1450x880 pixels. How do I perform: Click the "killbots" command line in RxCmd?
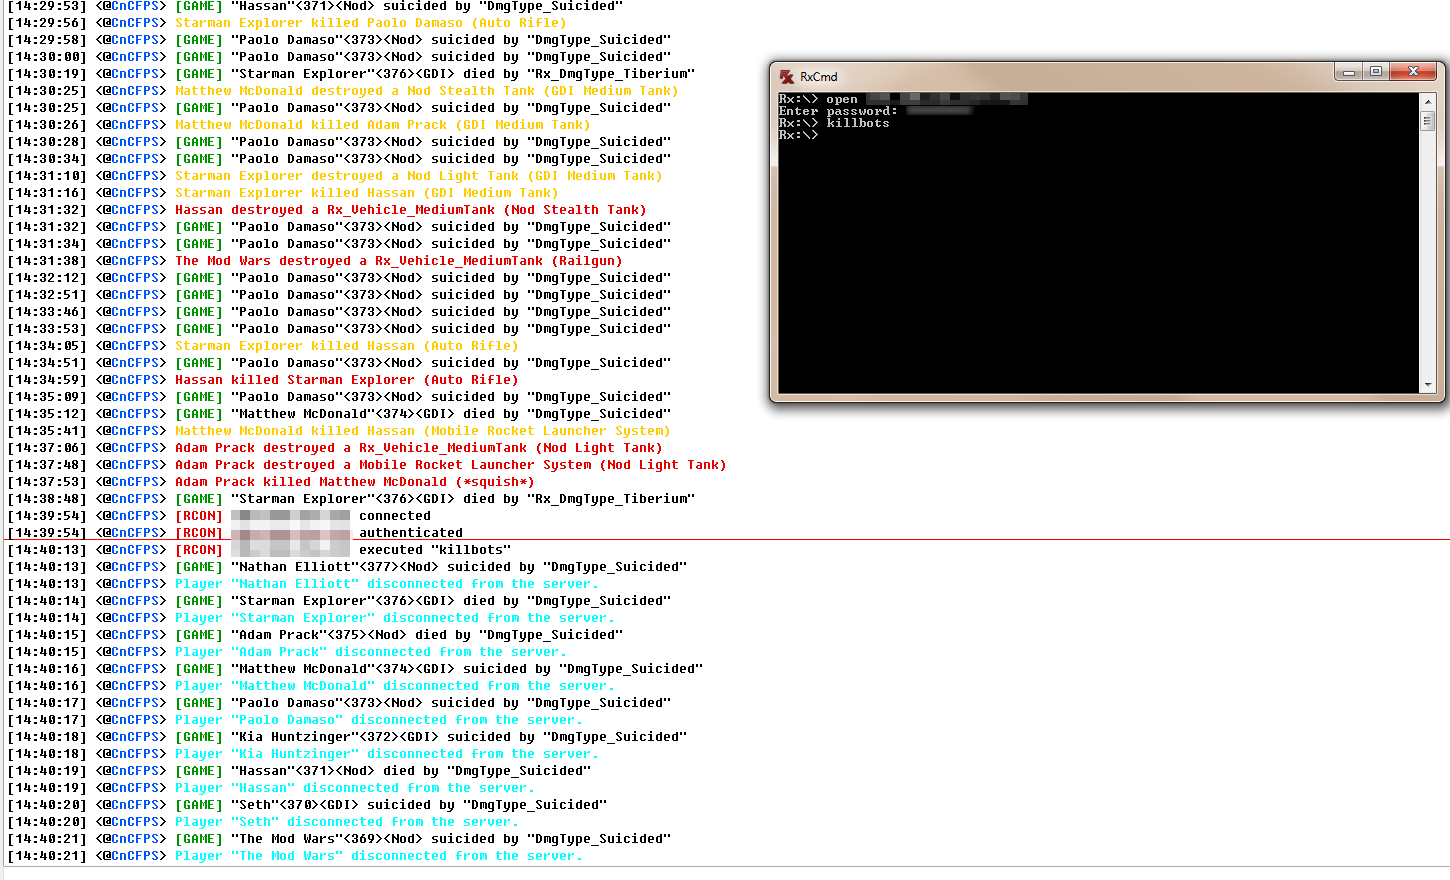coord(834,123)
